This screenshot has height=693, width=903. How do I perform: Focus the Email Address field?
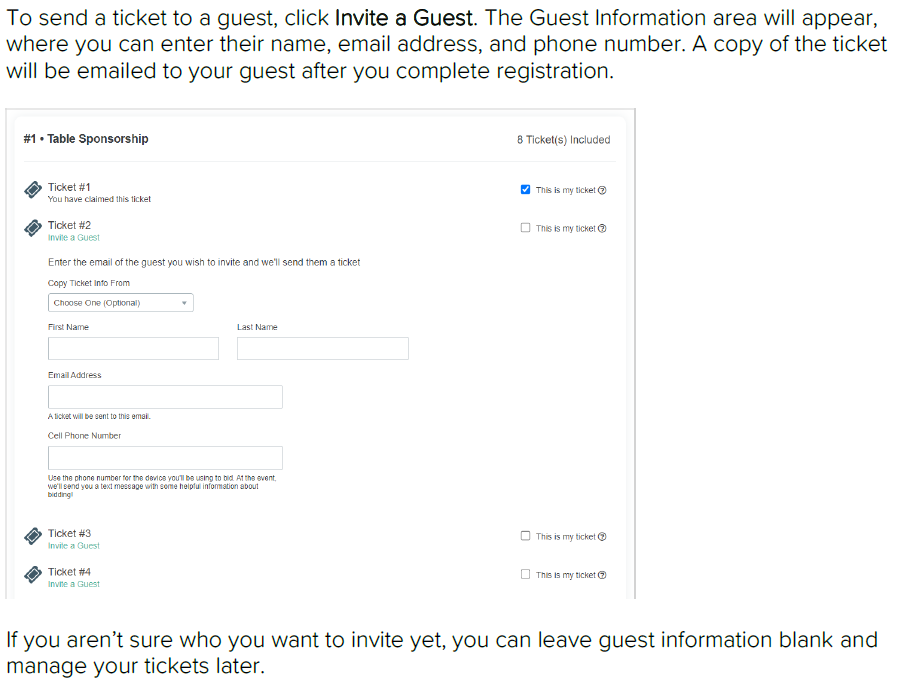pyautogui.click(x=165, y=397)
